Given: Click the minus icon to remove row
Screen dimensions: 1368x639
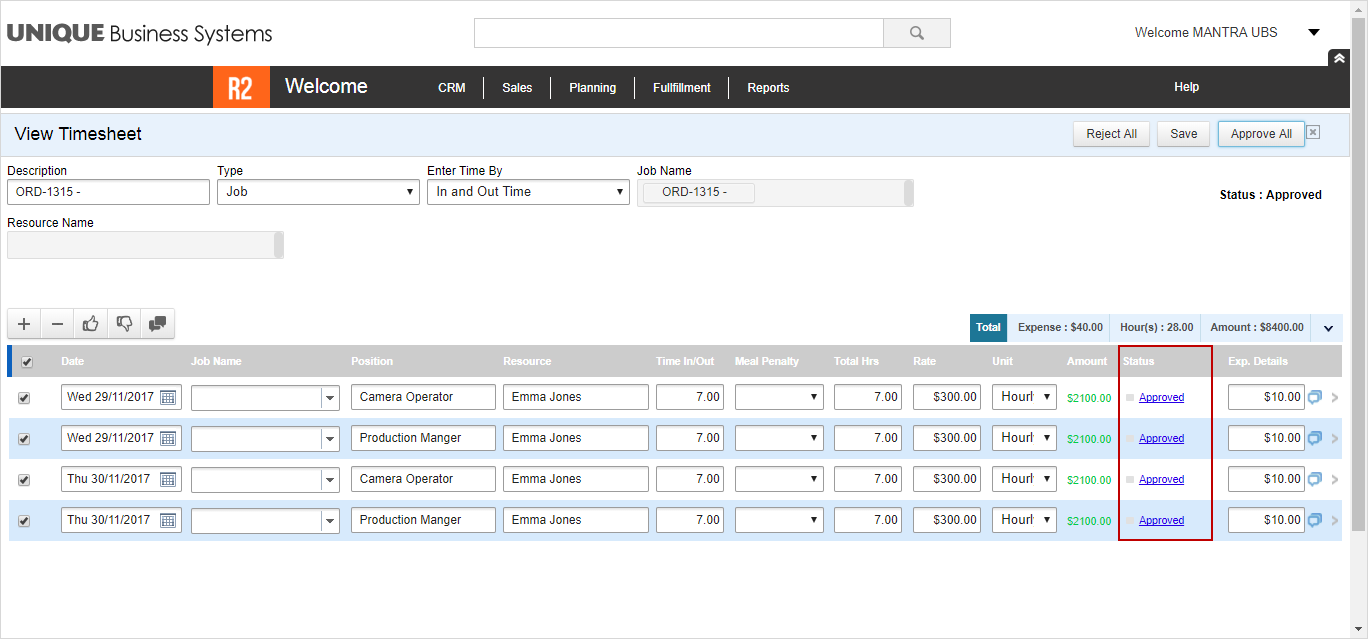Looking at the screenshot, I should pos(57,324).
